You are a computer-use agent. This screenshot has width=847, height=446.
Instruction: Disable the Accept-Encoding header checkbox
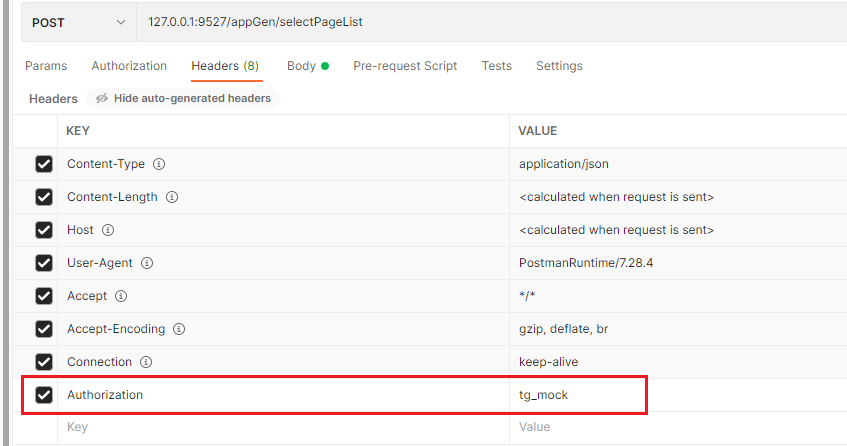(44, 329)
